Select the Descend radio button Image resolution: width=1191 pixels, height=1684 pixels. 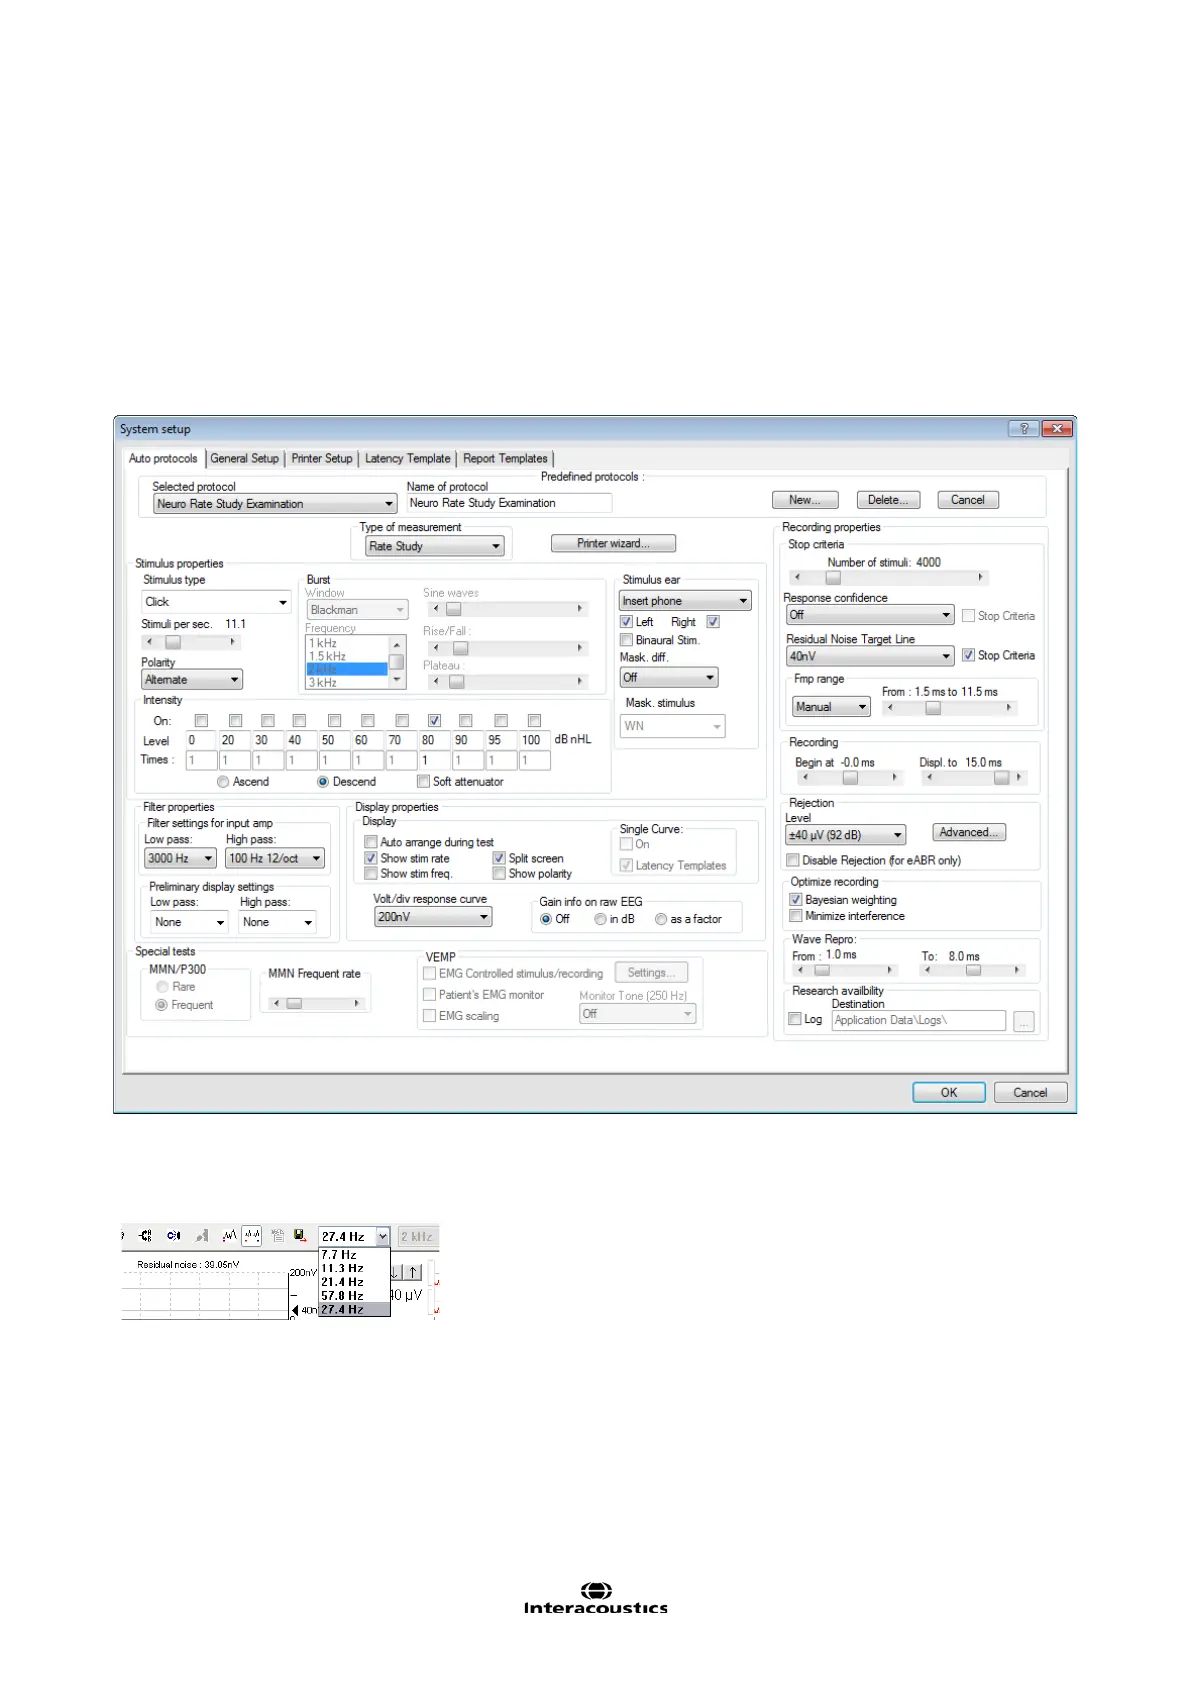[x=323, y=782]
